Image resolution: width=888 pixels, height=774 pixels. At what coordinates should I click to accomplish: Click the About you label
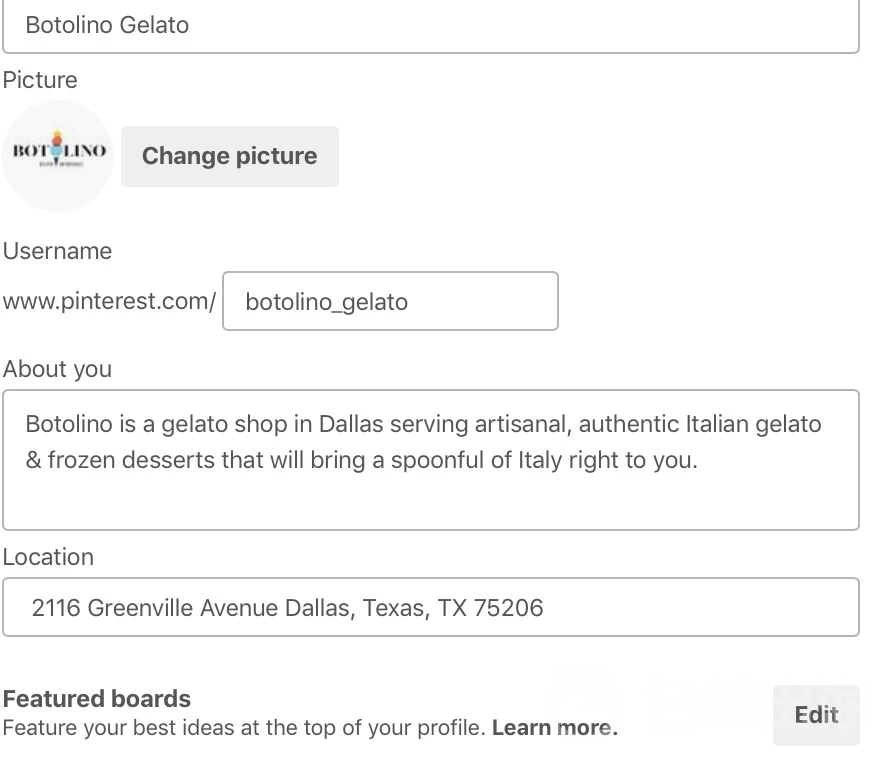57,369
